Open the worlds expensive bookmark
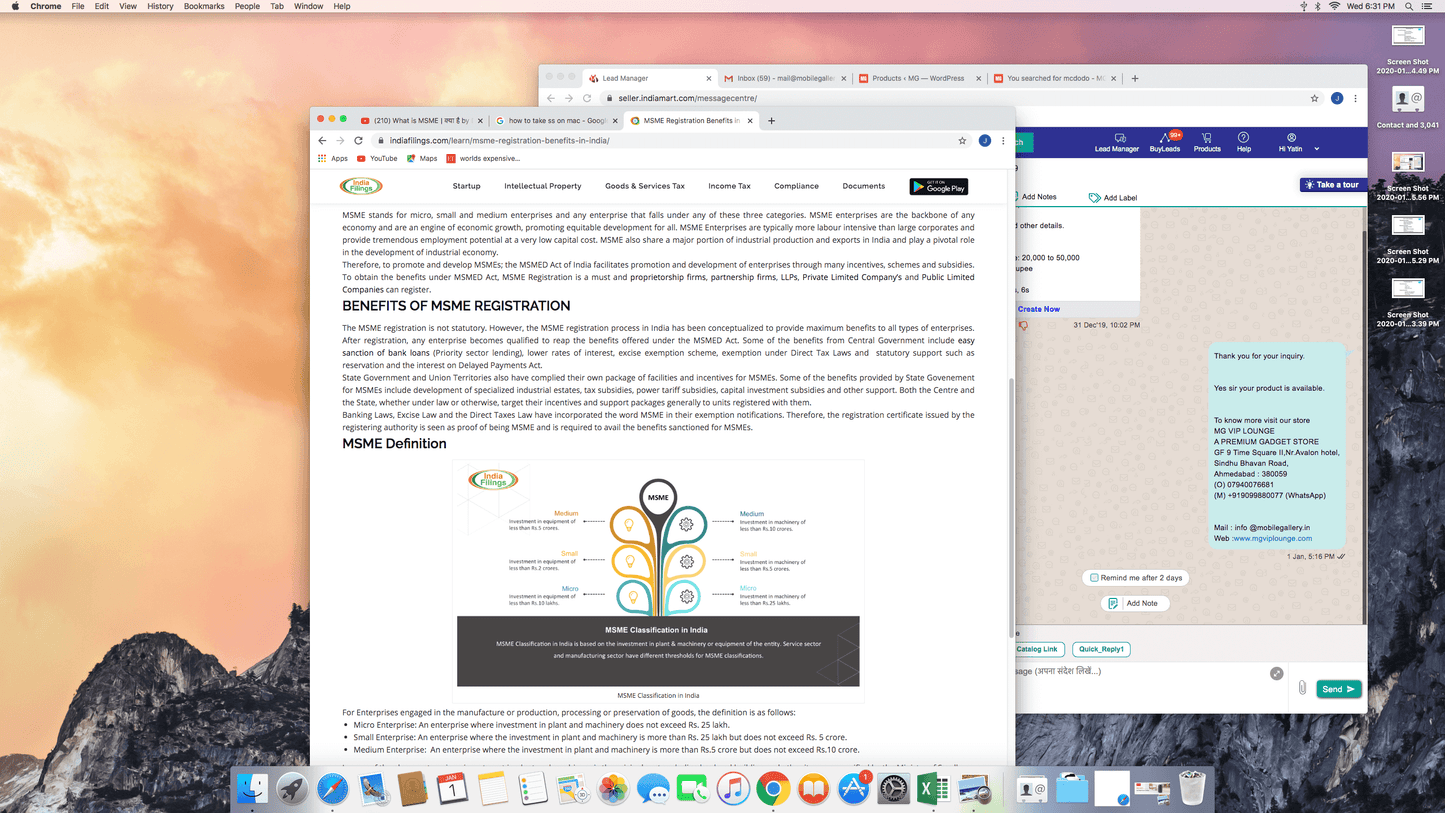This screenshot has width=1445, height=813. coord(483,158)
